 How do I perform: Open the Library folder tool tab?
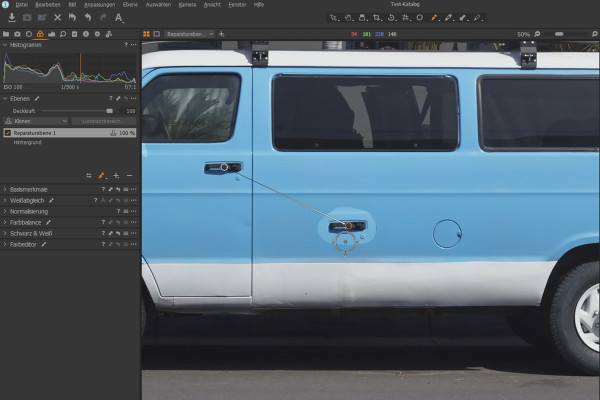[x=6, y=34]
